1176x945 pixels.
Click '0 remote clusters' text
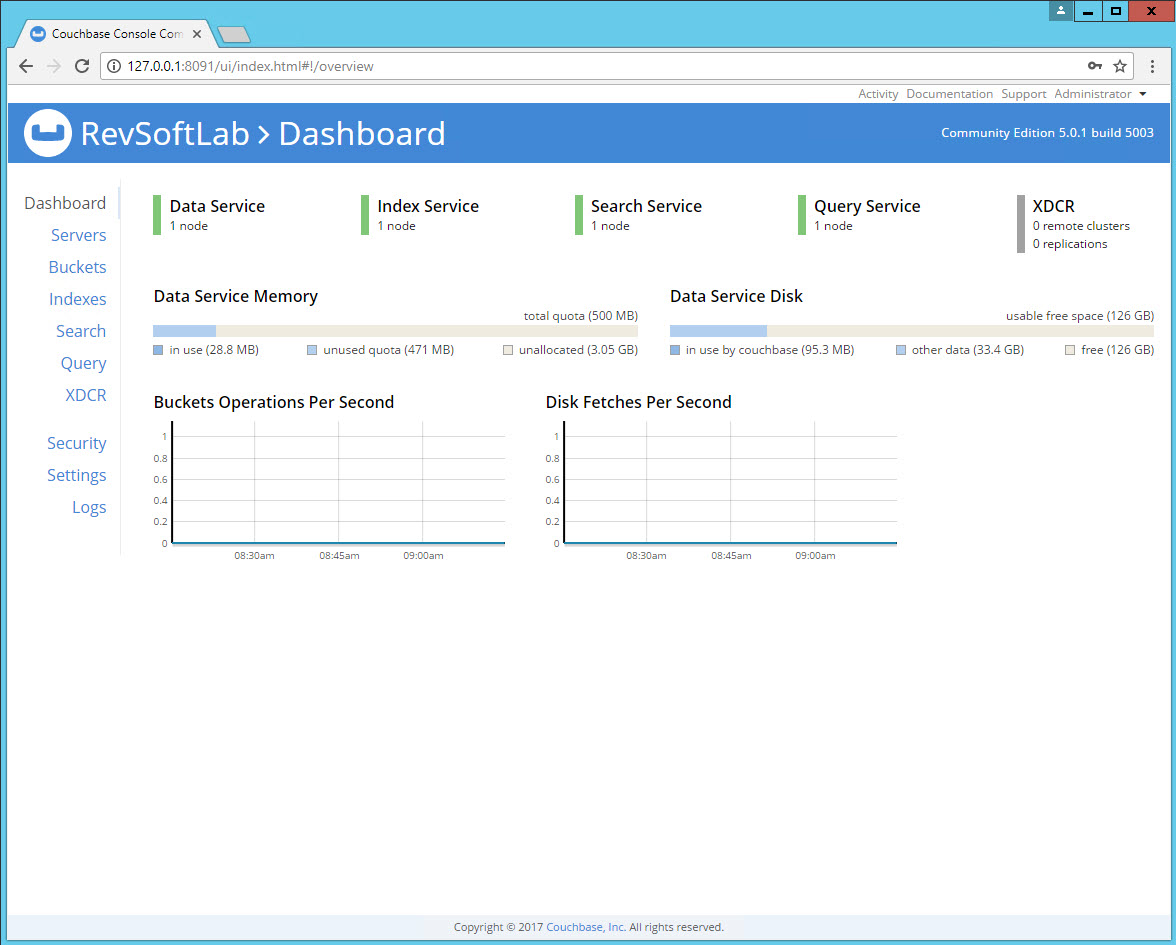pos(1081,226)
